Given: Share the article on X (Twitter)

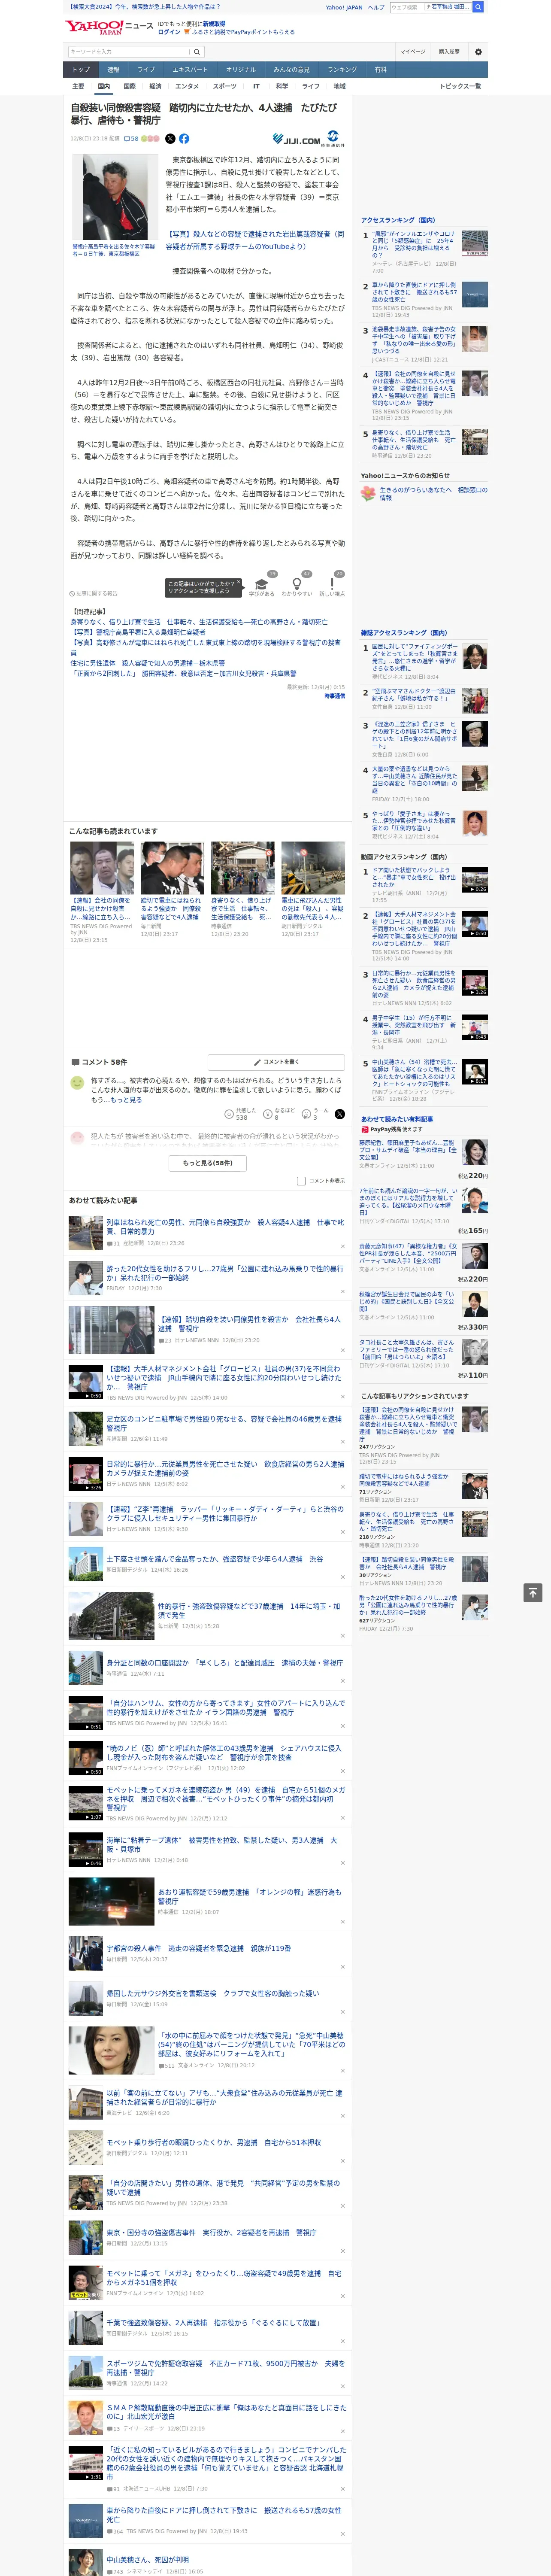Looking at the screenshot, I should coord(170,139).
